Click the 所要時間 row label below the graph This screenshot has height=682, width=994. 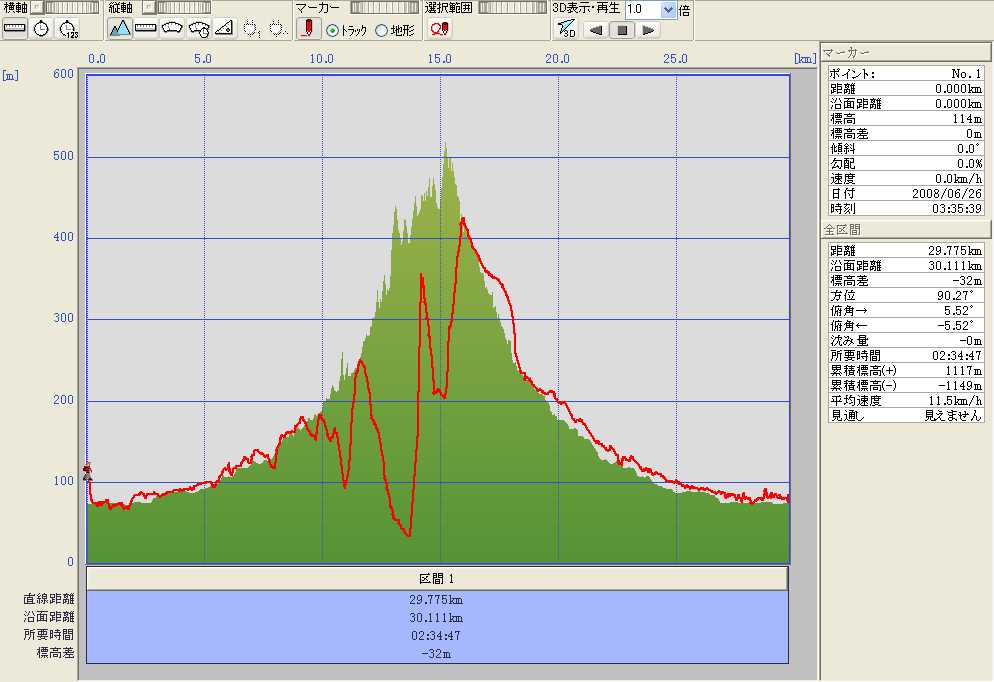(x=49, y=634)
